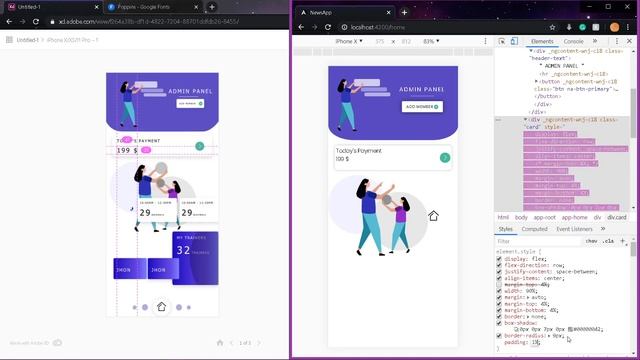
Task: Open the DevTools customize menu (three dots)
Action: coord(617,41)
